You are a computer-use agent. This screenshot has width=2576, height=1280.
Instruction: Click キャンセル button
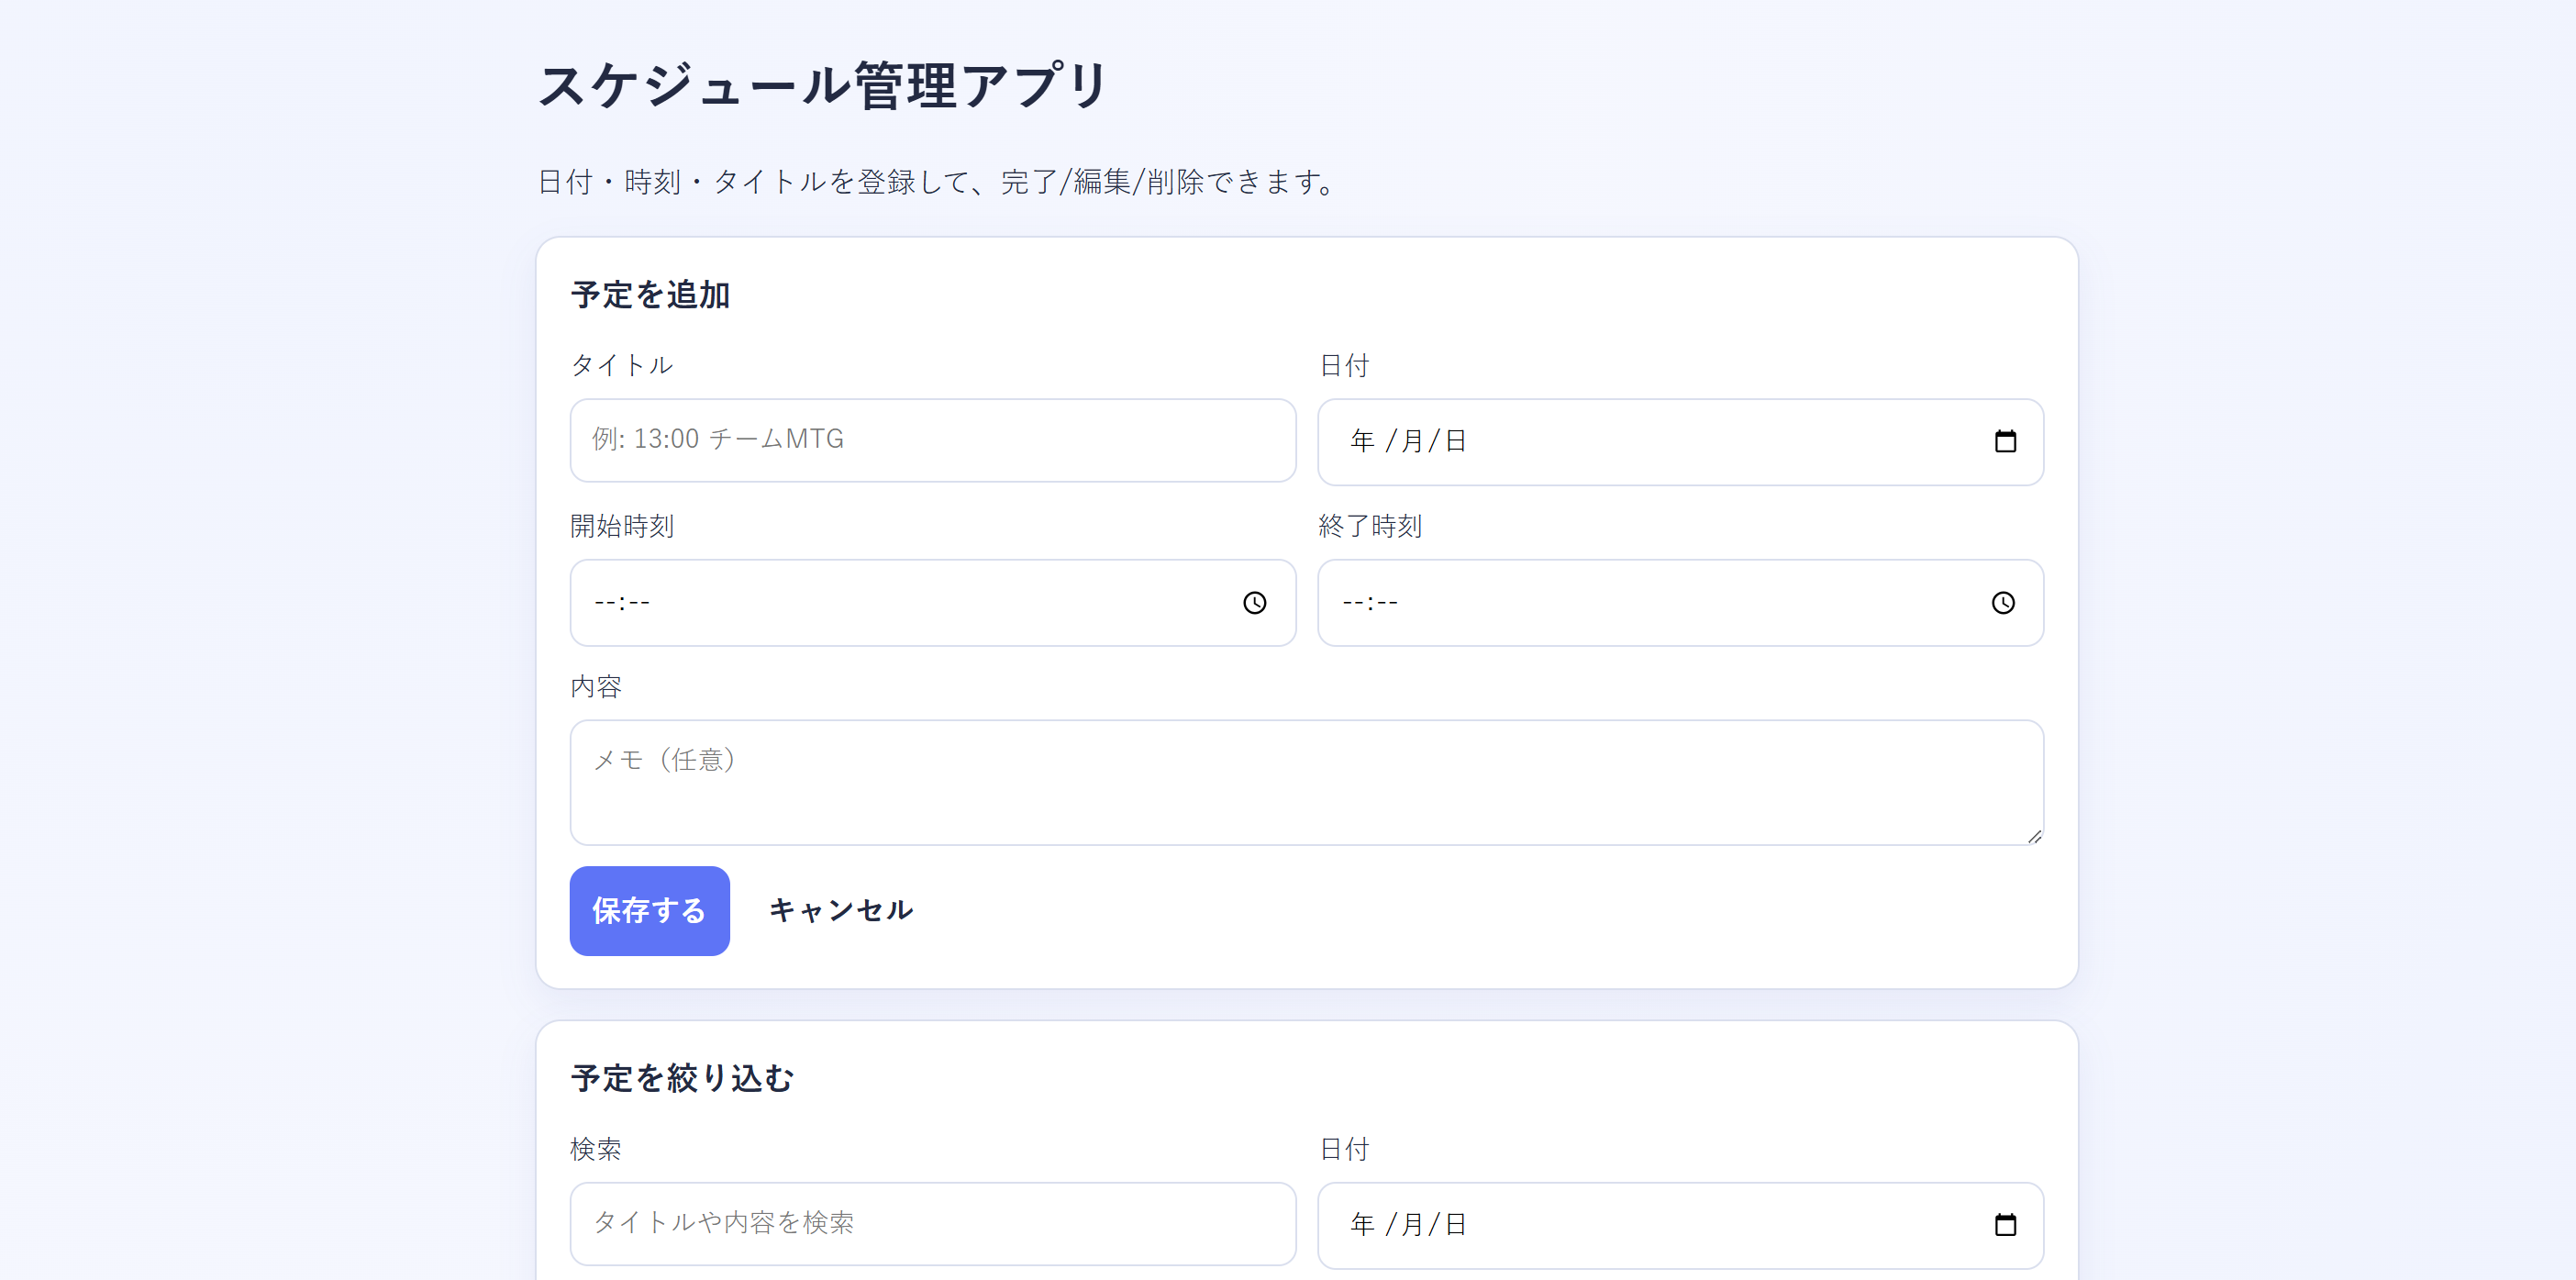pos(840,910)
